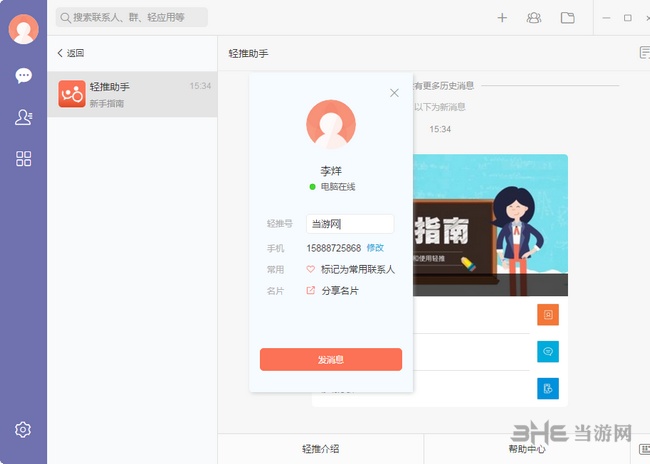This screenshot has height=464, width=650.
Task: Select the 轻推助手 conversation row
Action: [x=132, y=94]
